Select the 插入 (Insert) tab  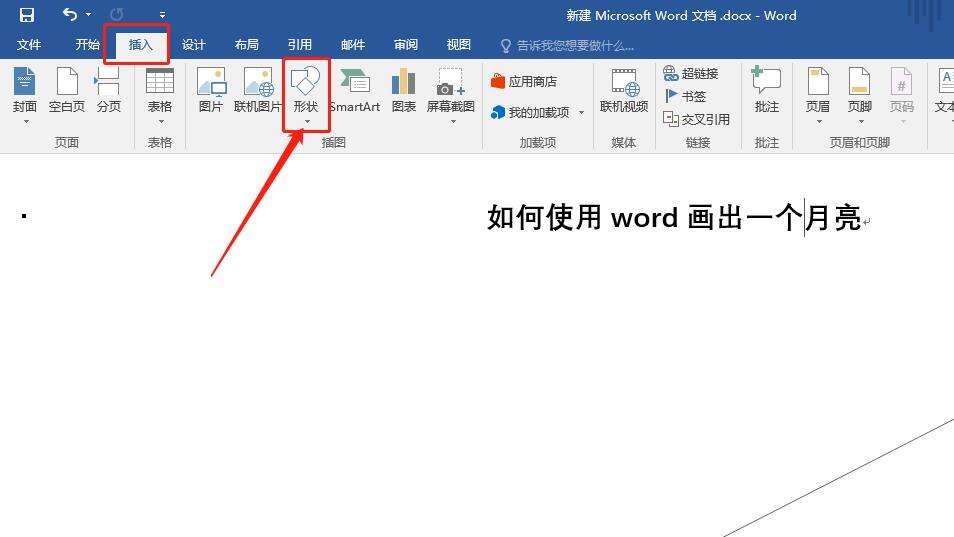pyautogui.click(x=141, y=44)
